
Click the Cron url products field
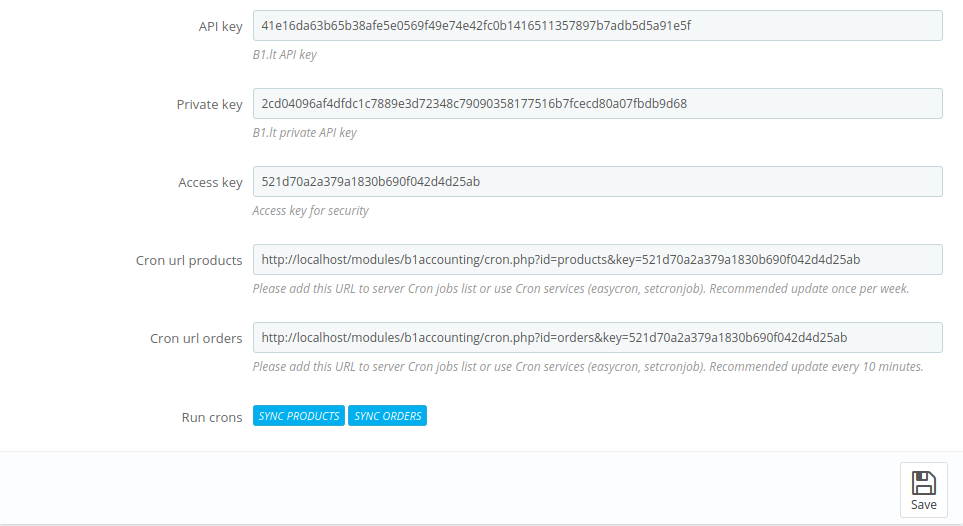597,260
